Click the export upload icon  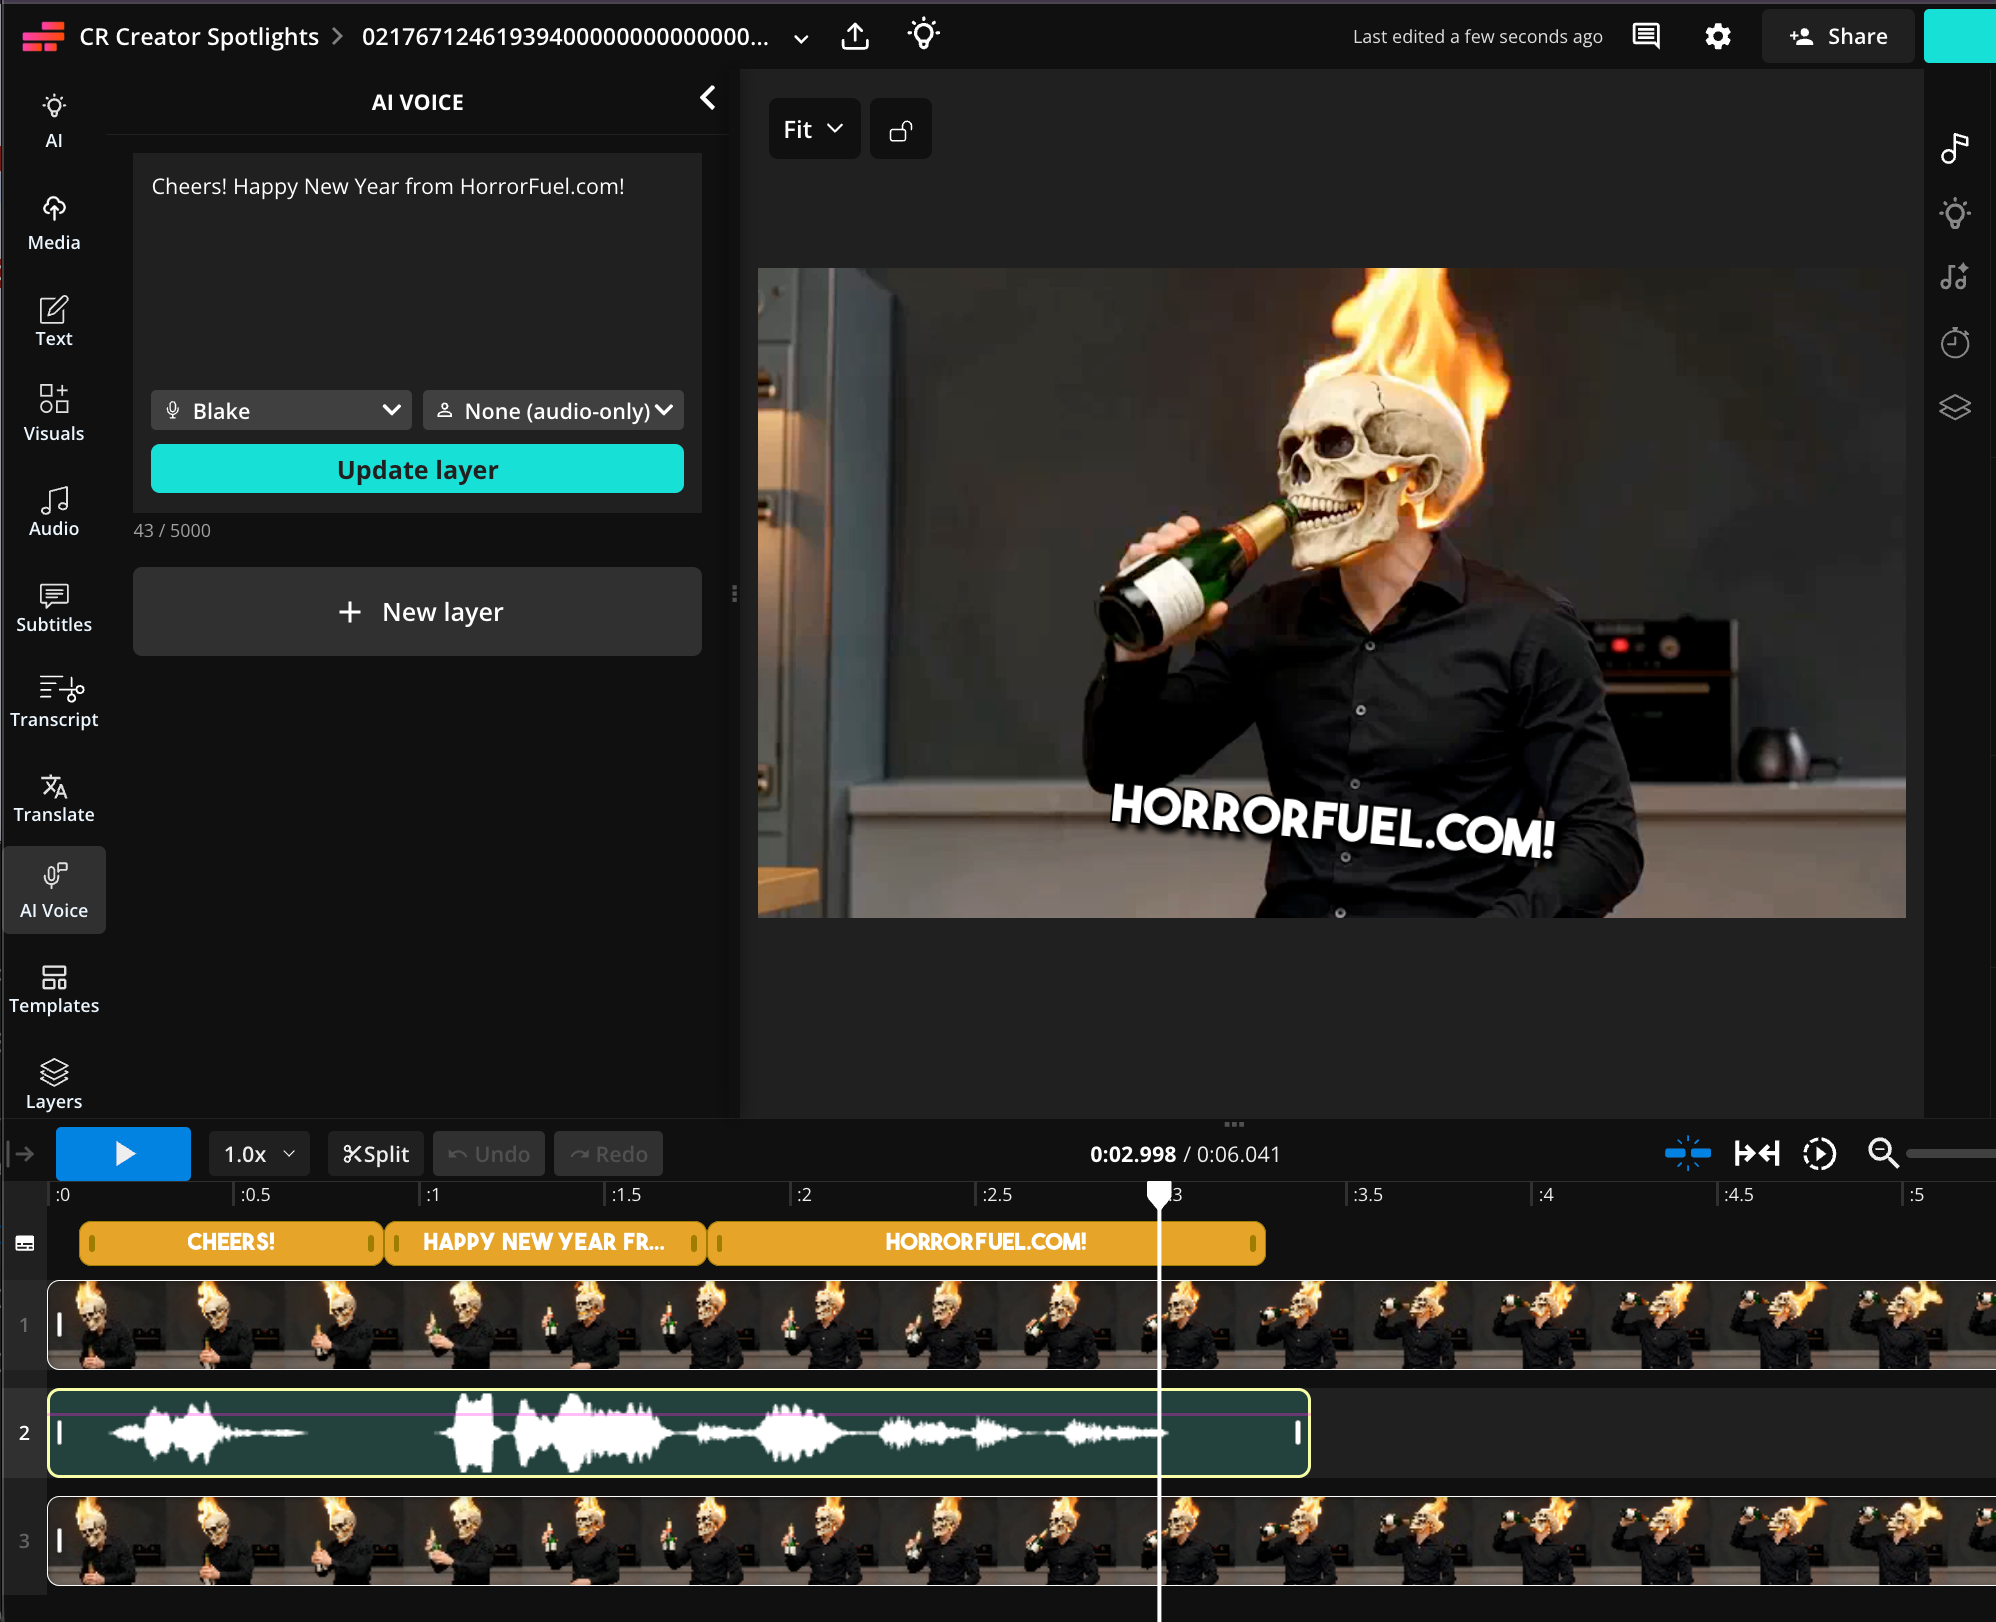click(x=855, y=37)
